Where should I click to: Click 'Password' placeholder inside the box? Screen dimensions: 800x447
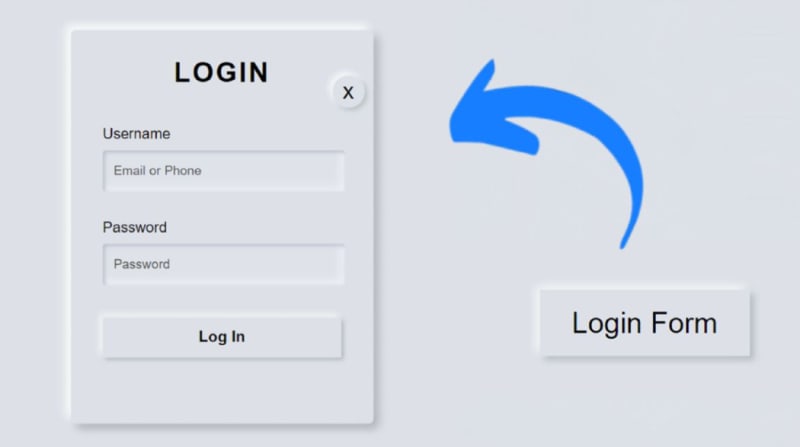click(x=141, y=264)
